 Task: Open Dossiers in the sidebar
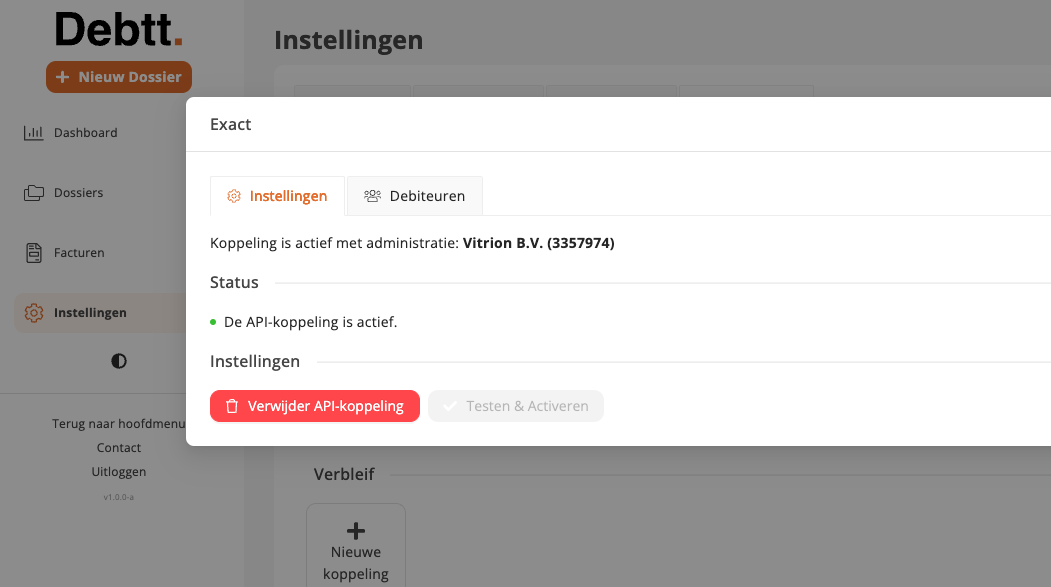[x=78, y=193]
